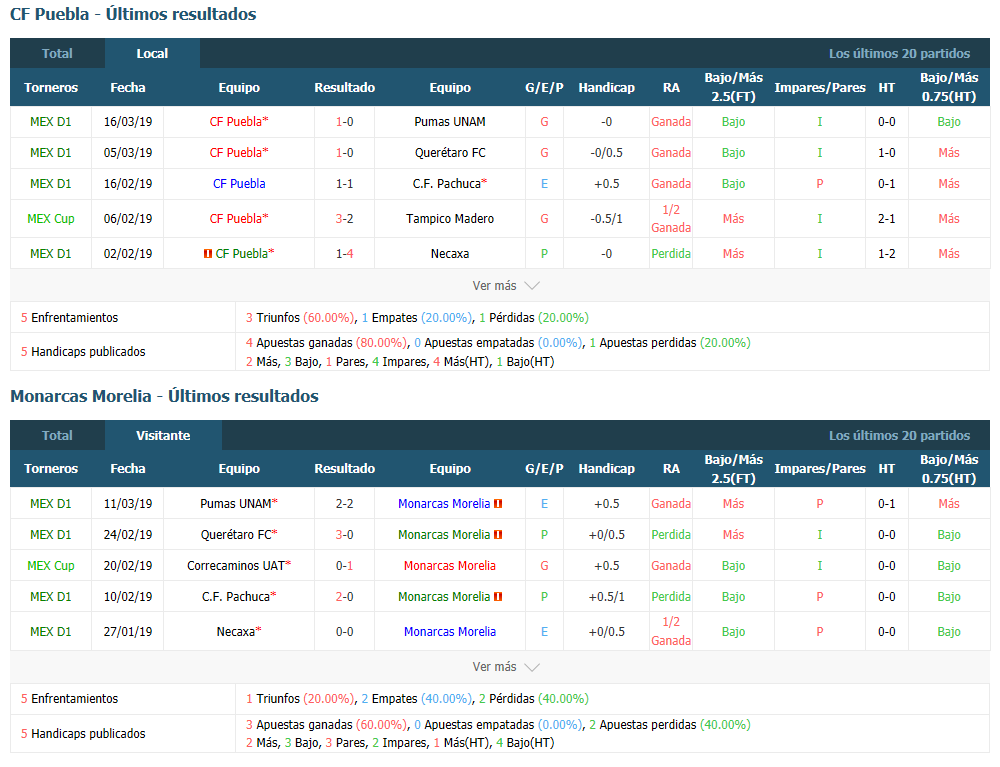Click result 3-2 against Tampico Madero
Viewport: 1000px width, 767px height.
point(344,219)
